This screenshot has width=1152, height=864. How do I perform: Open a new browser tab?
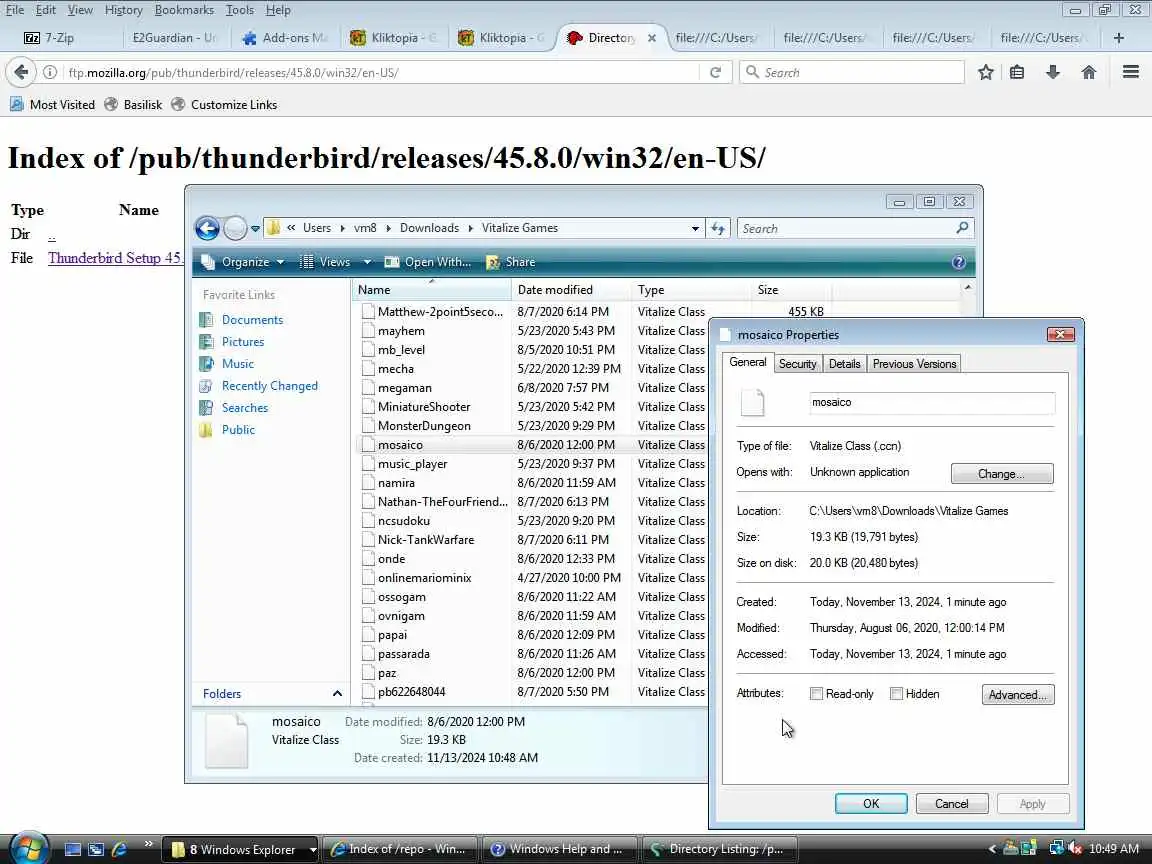(x=1118, y=37)
